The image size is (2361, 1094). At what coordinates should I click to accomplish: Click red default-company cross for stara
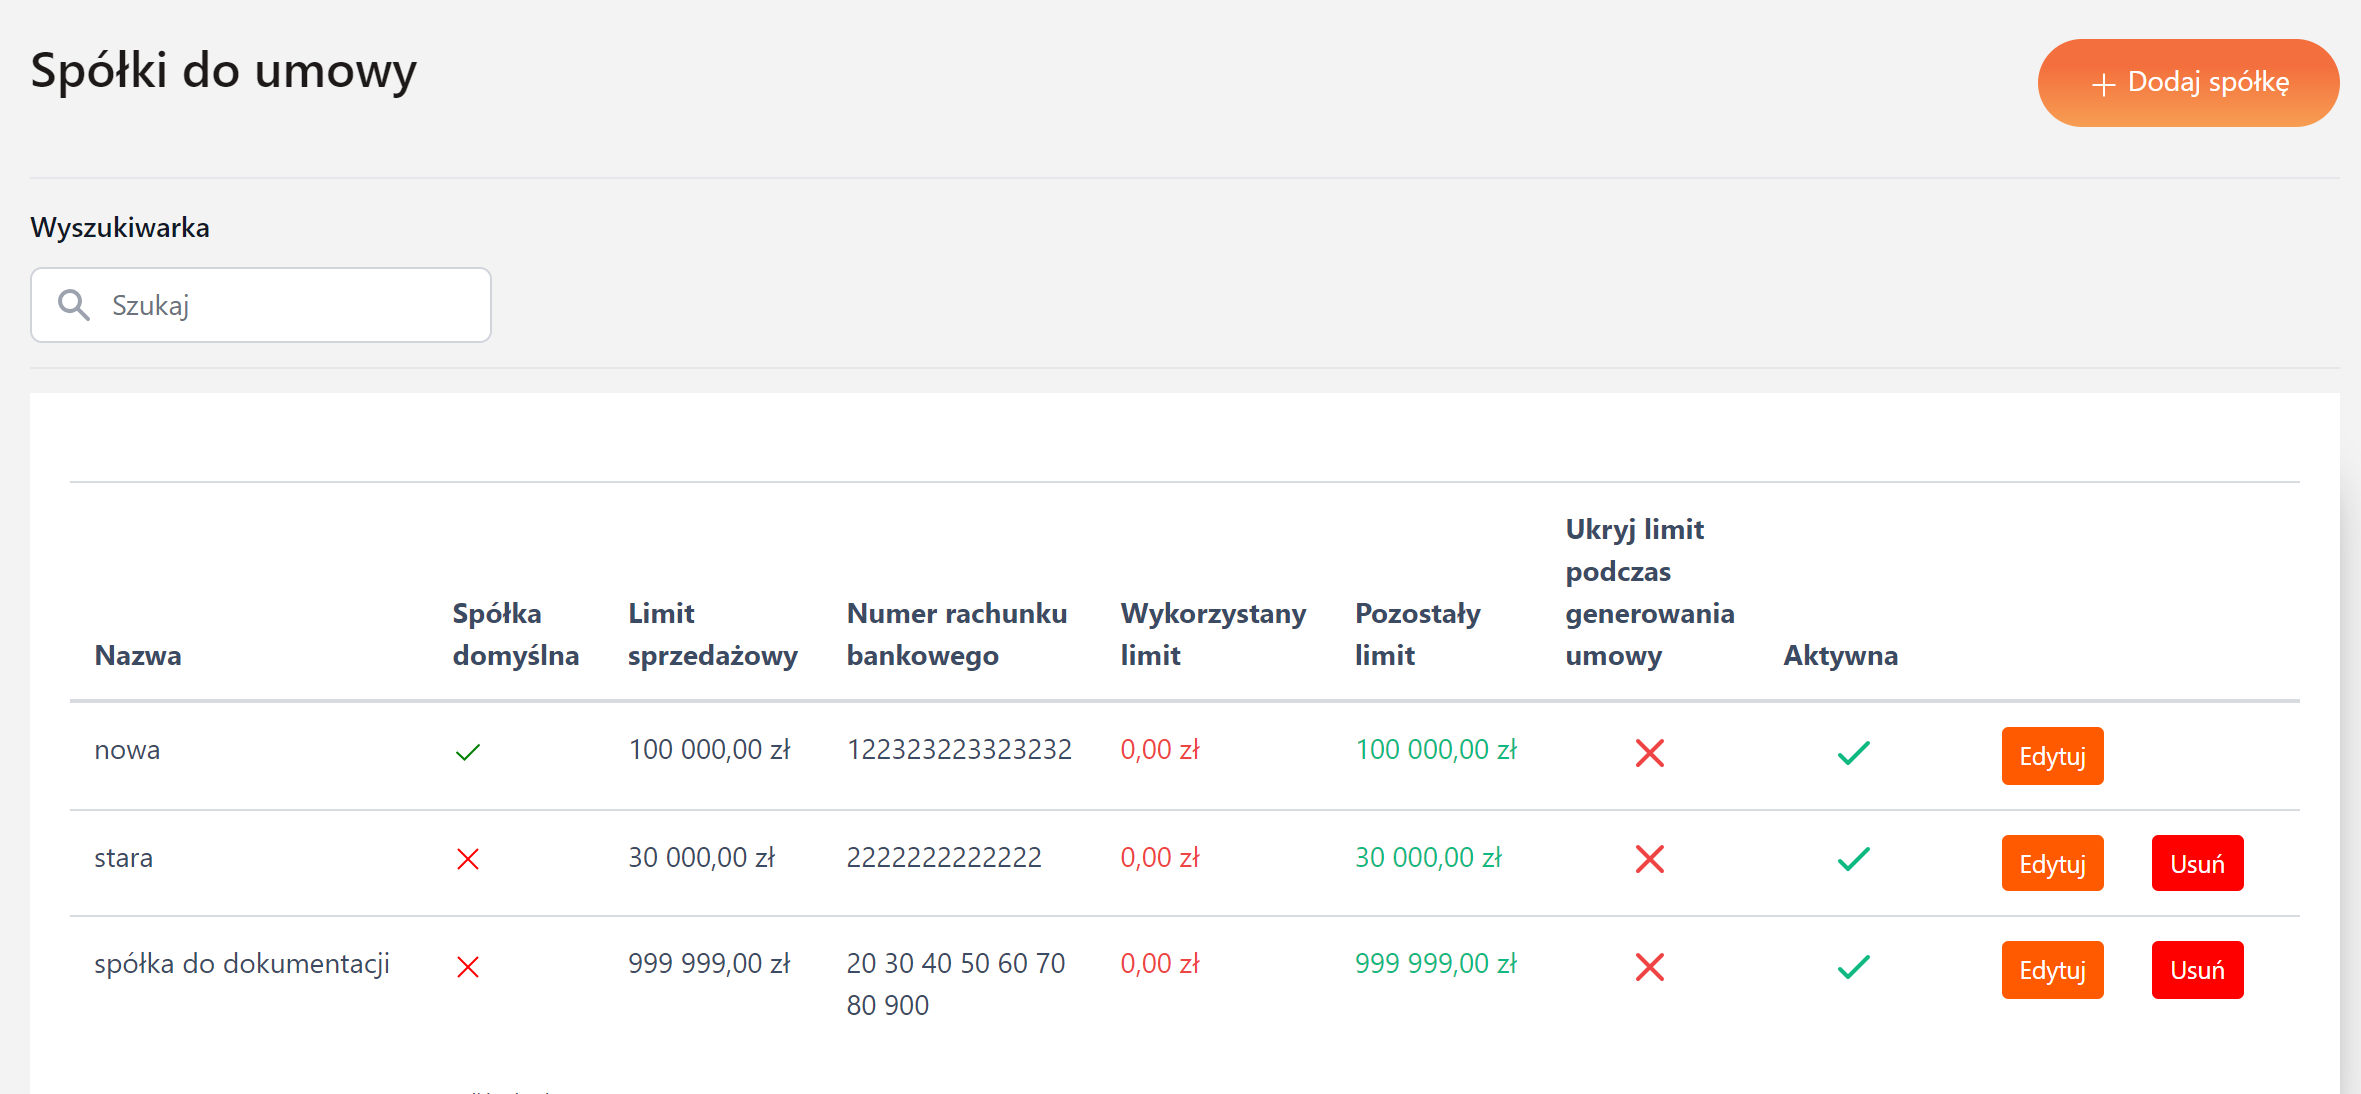[x=468, y=859]
